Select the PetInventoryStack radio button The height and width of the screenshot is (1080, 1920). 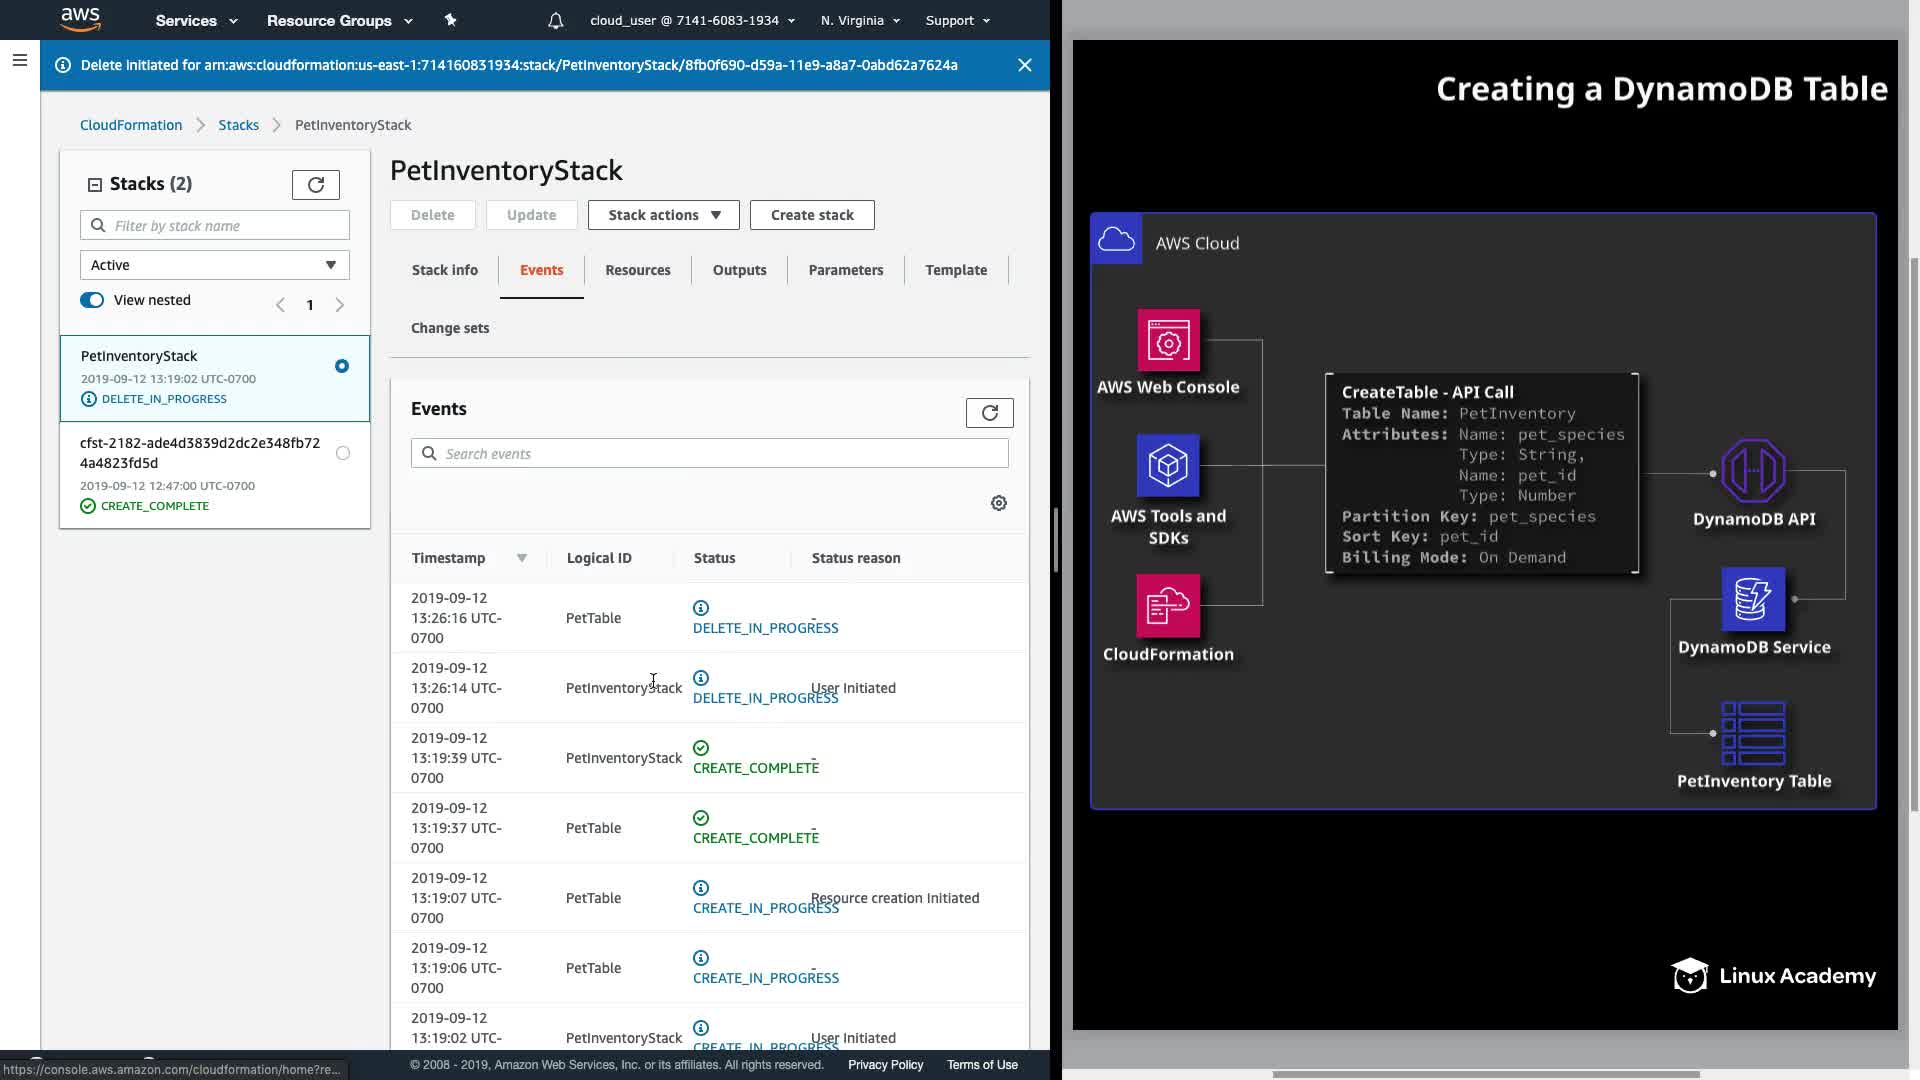tap(342, 366)
